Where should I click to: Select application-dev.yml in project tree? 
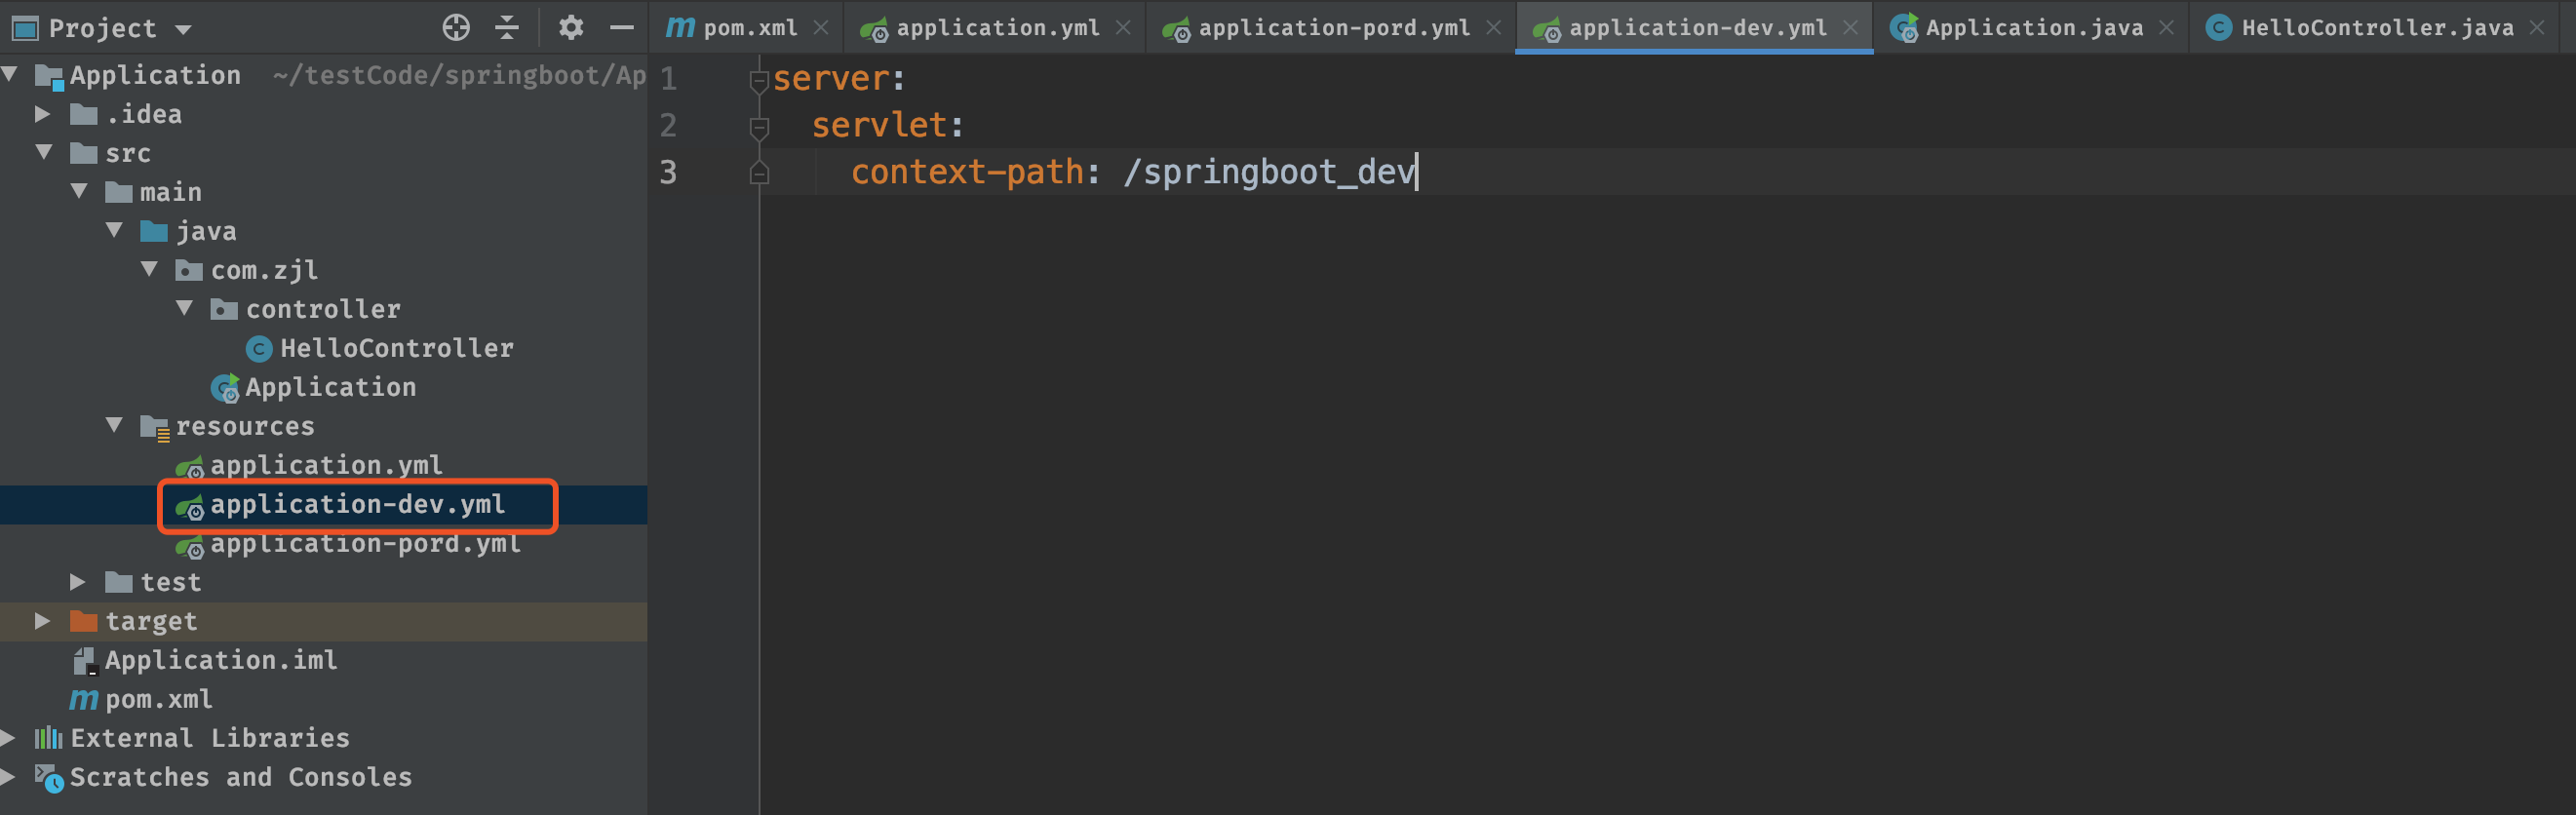pos(357,504)
